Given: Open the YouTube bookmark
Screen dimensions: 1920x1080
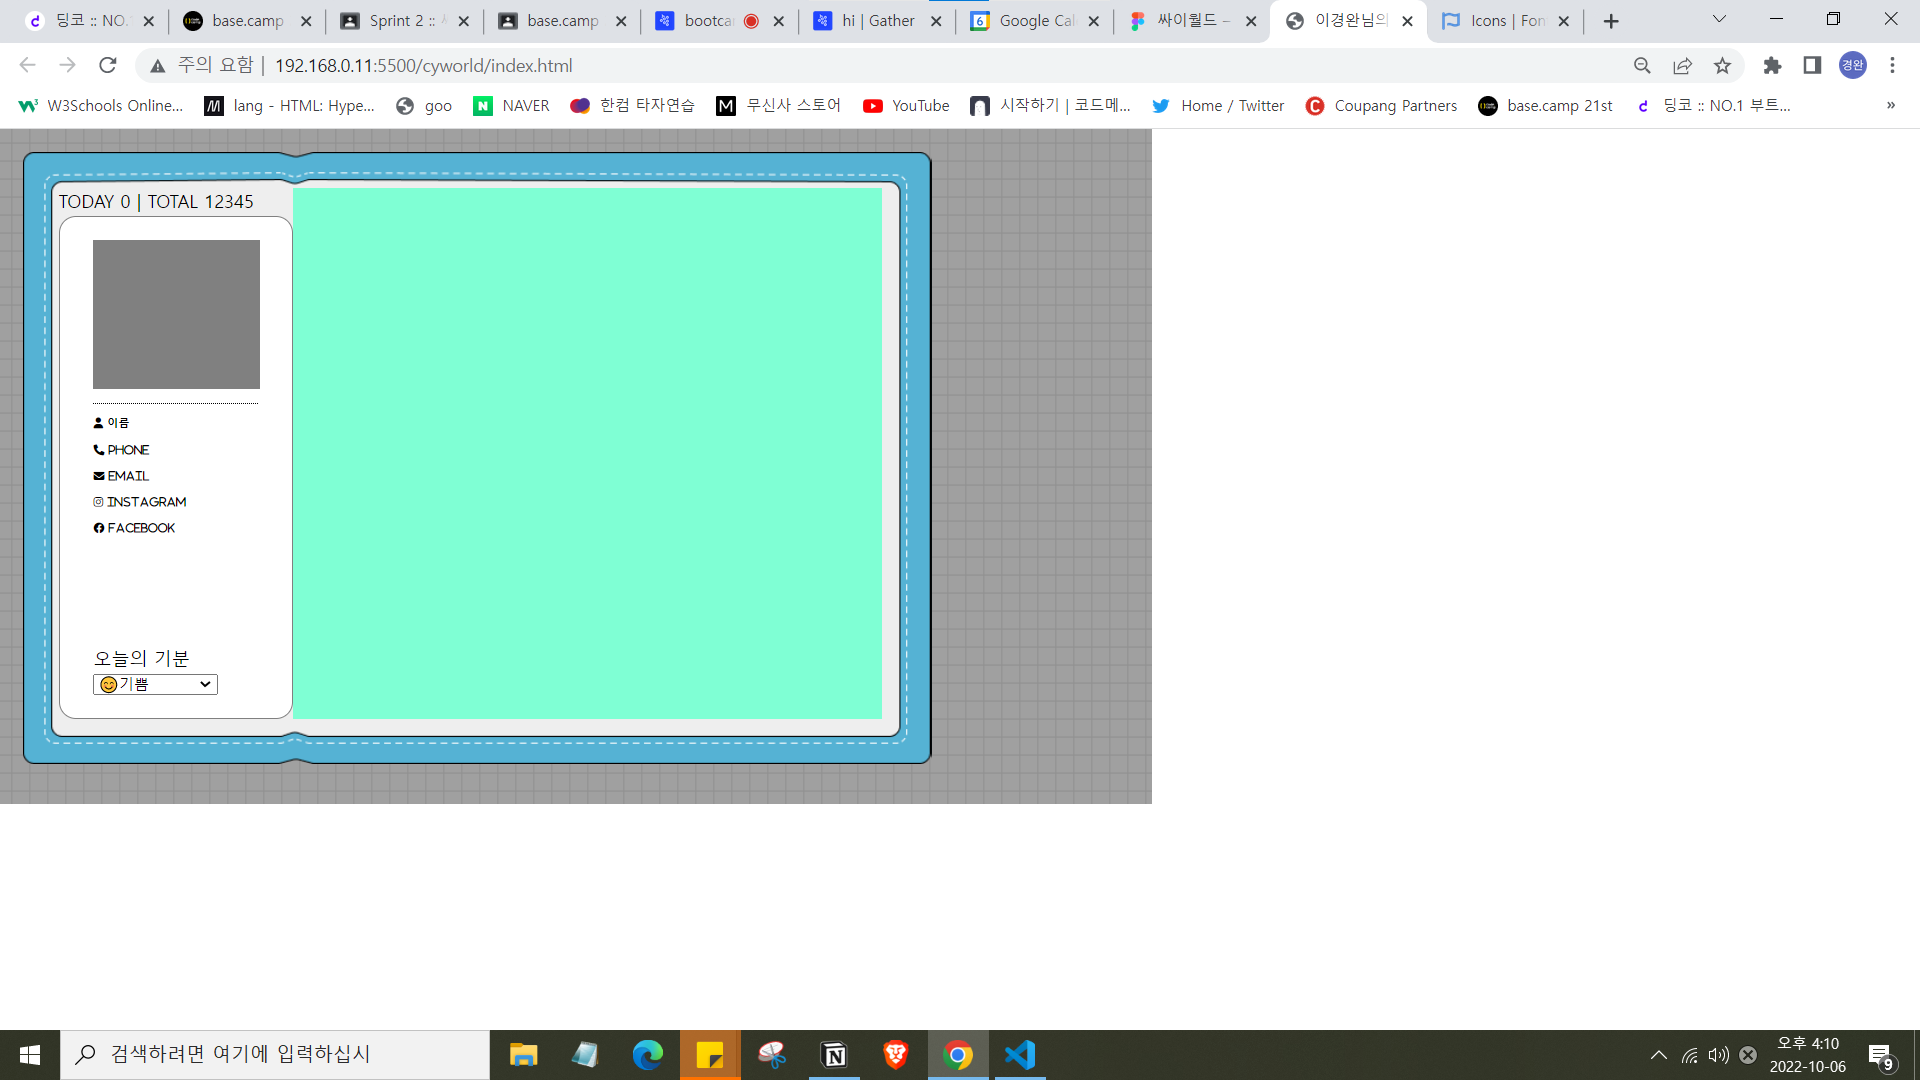Looking at the screenshot, I should [906, 106].
